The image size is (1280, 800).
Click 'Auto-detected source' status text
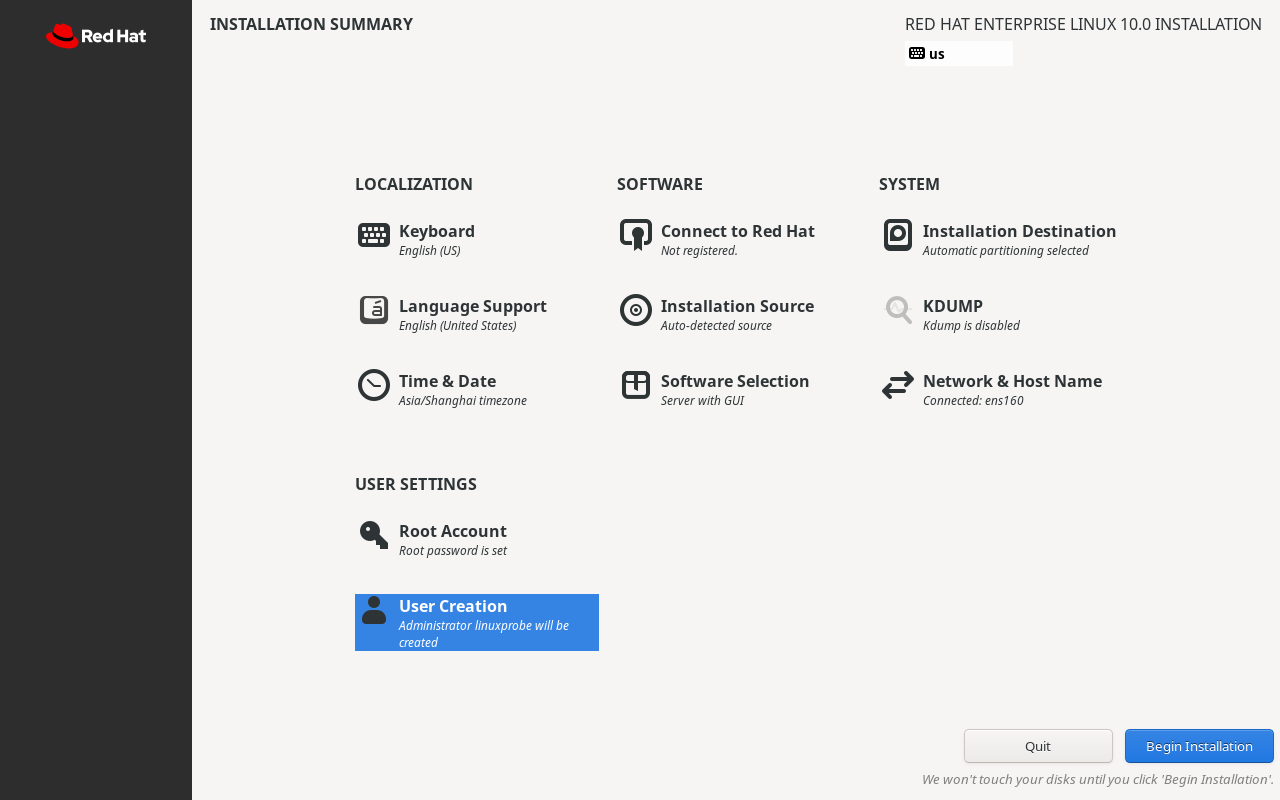[716, 326]
